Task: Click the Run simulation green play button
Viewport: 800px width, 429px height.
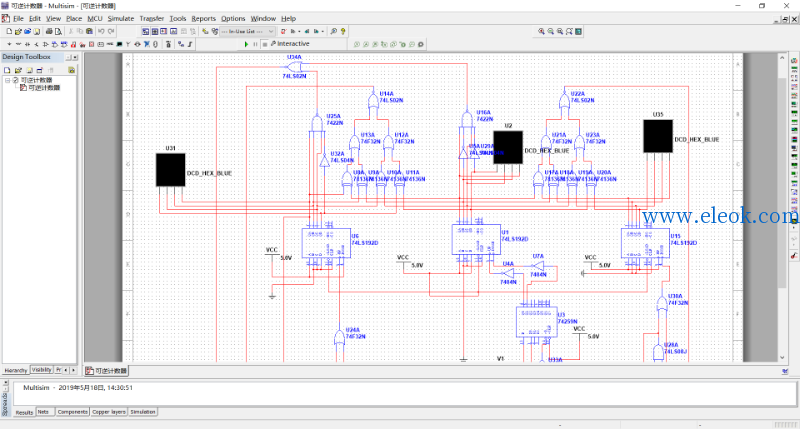Action: (246, 44)
